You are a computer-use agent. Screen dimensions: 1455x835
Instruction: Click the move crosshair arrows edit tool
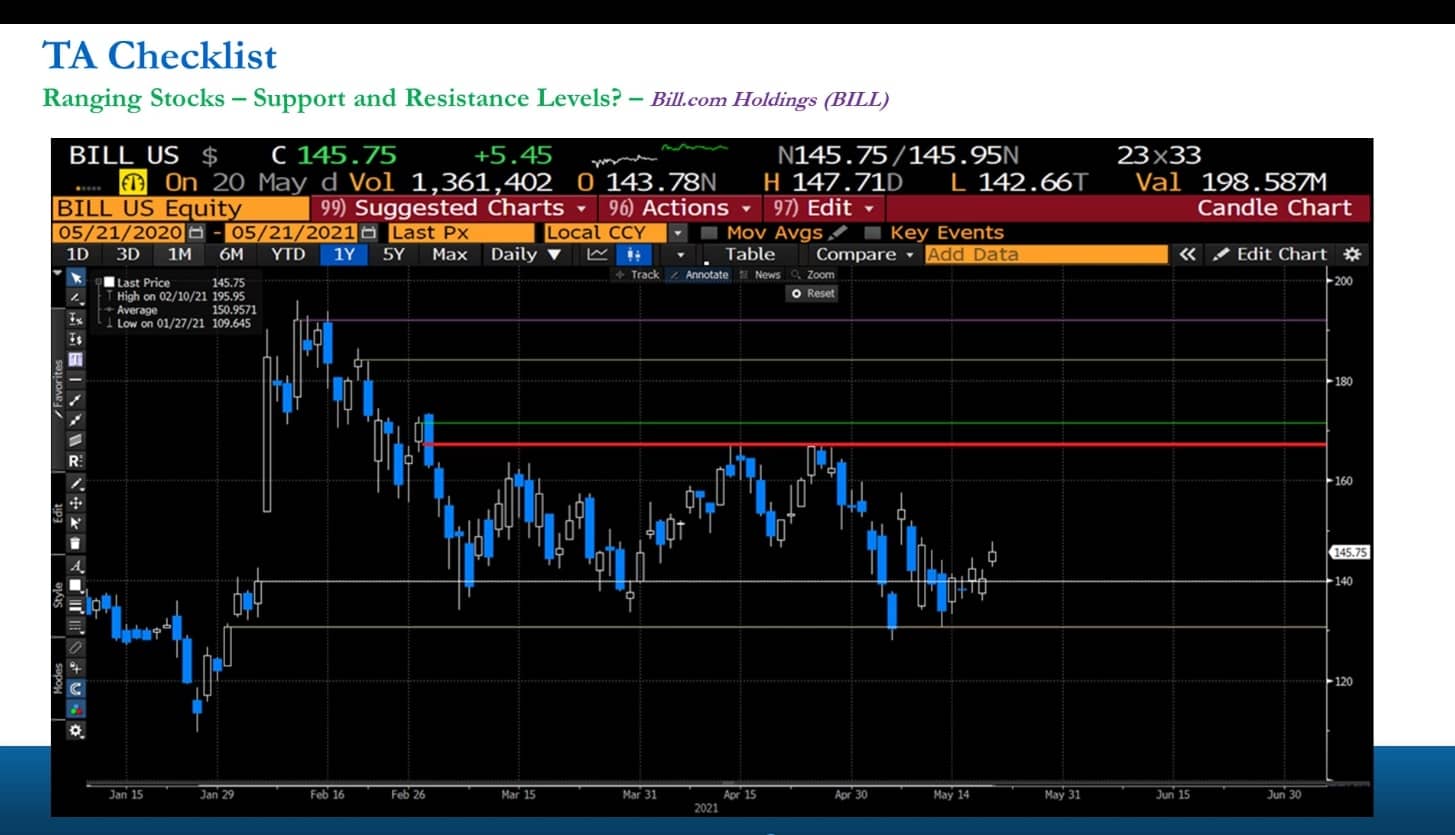click(75, 502)
